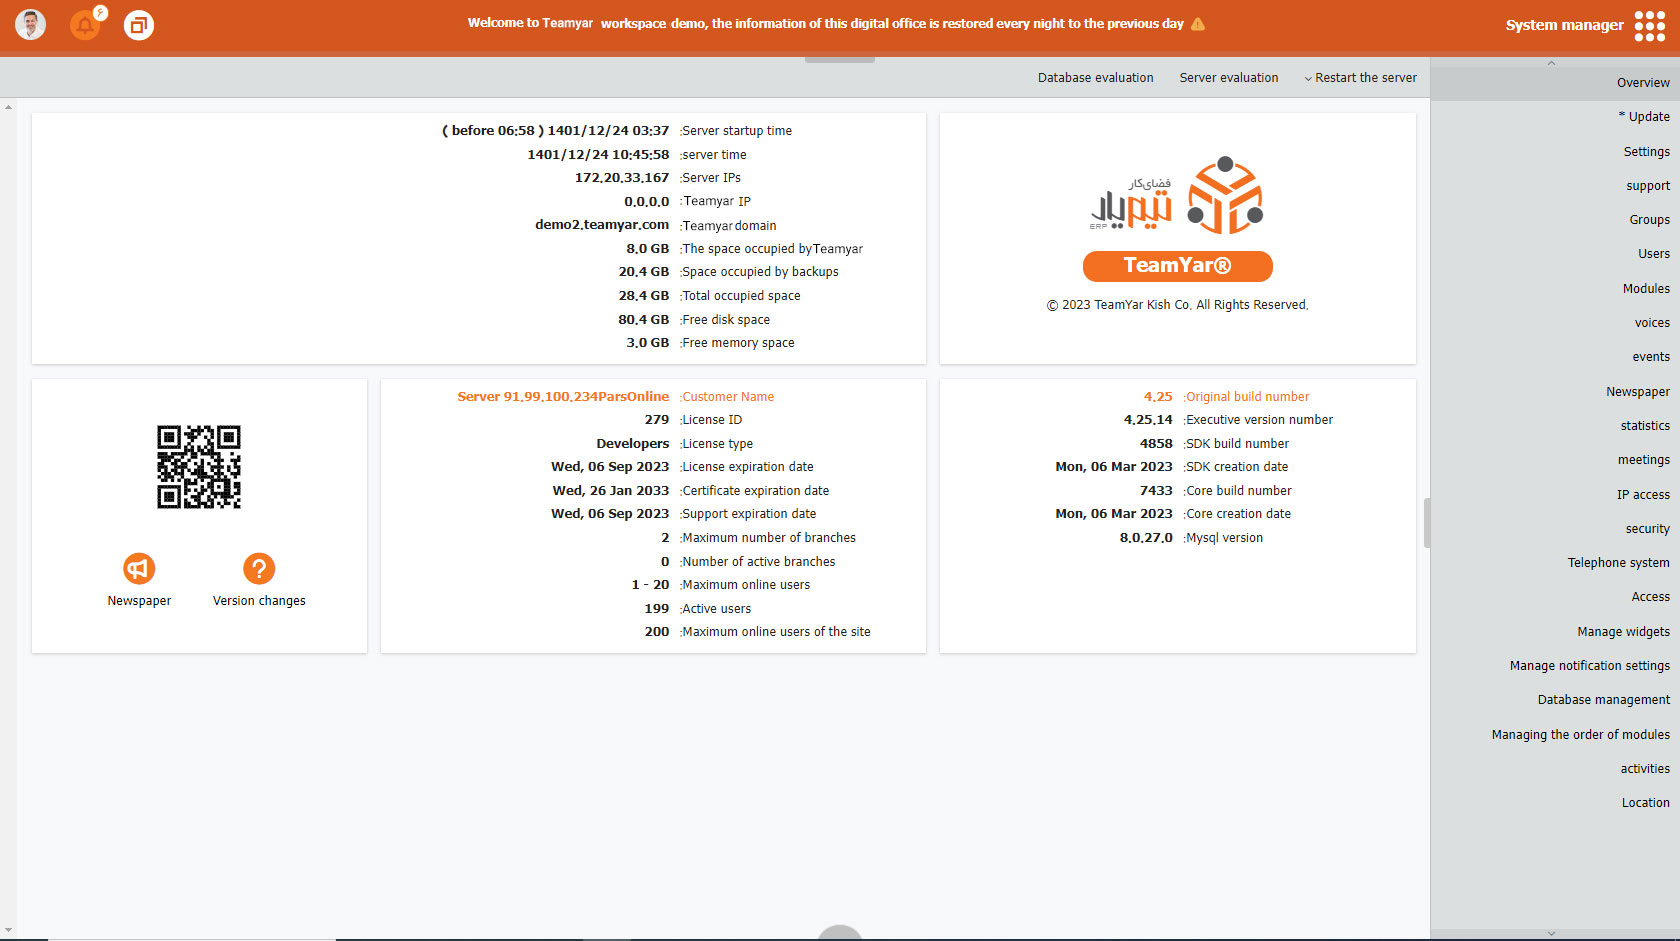This screenshot has width=1680, height=941.
Task: Click the vertical splitter handle beside sidebar
Action: click(x=1427, y=523)
